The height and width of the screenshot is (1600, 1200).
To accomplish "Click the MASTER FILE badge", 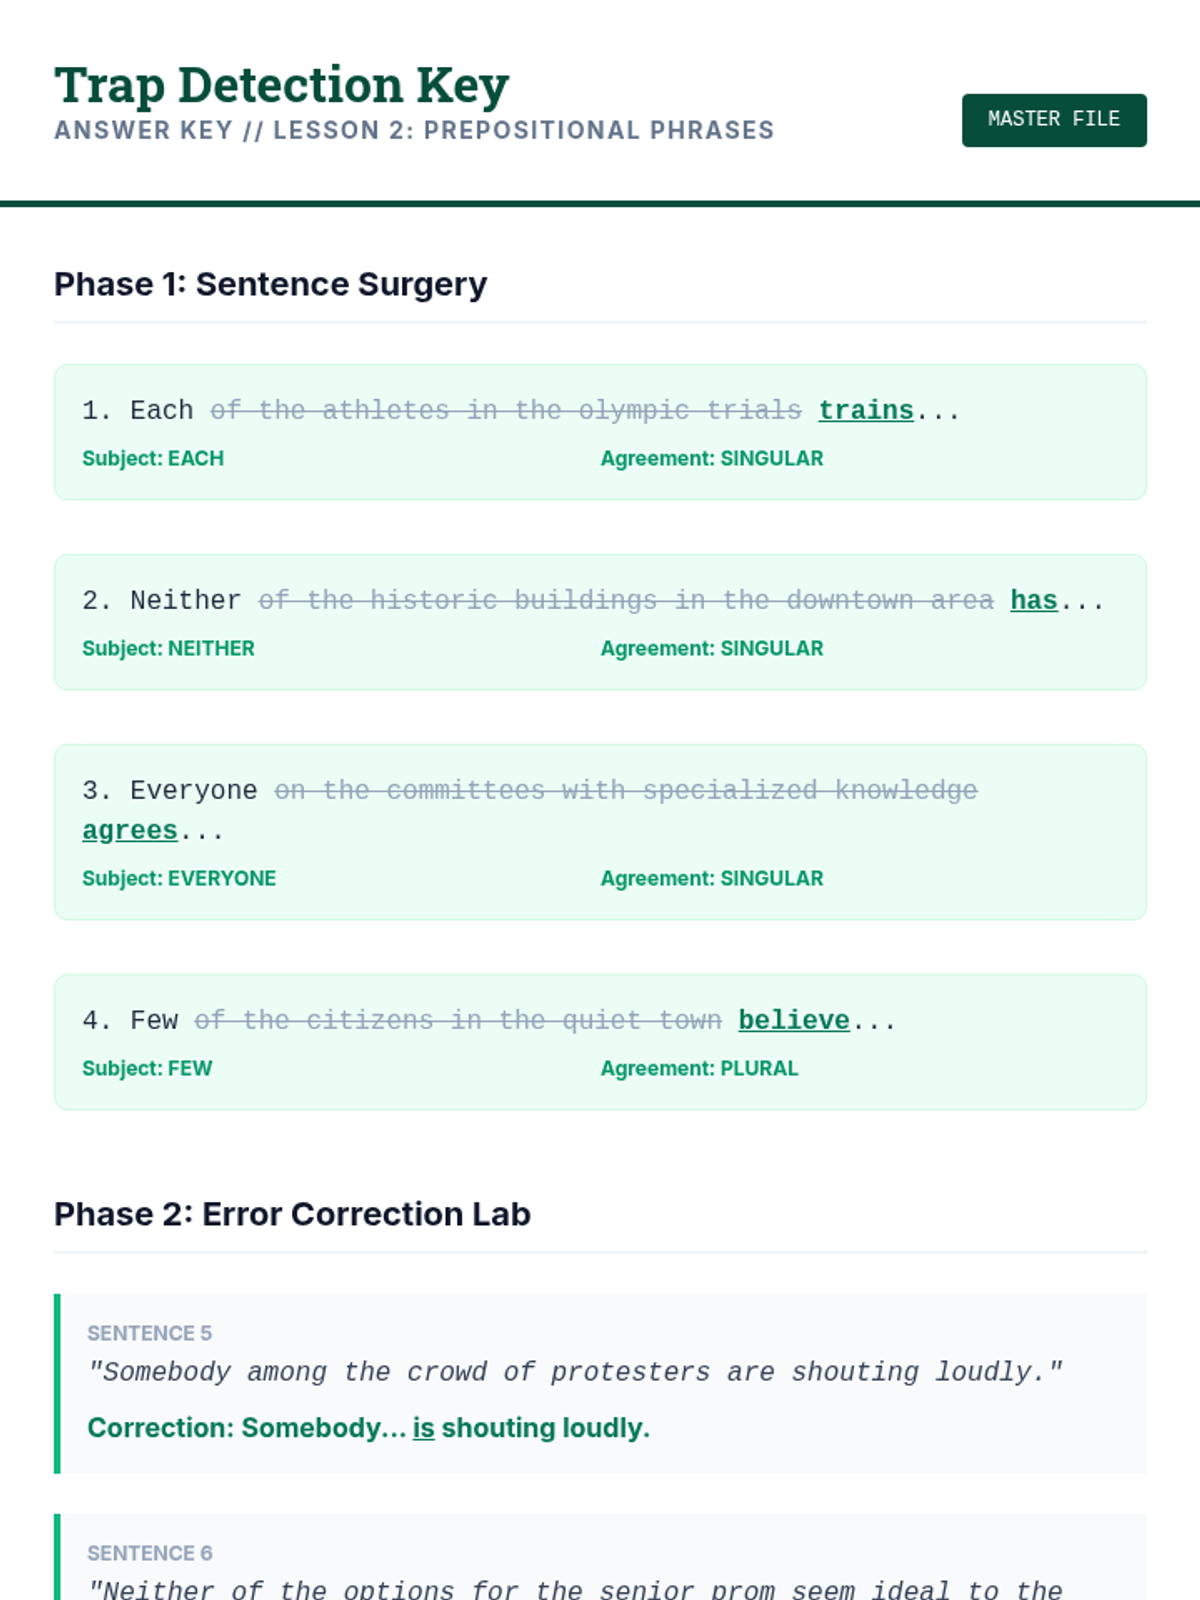I will click(x=1053, y=120).
